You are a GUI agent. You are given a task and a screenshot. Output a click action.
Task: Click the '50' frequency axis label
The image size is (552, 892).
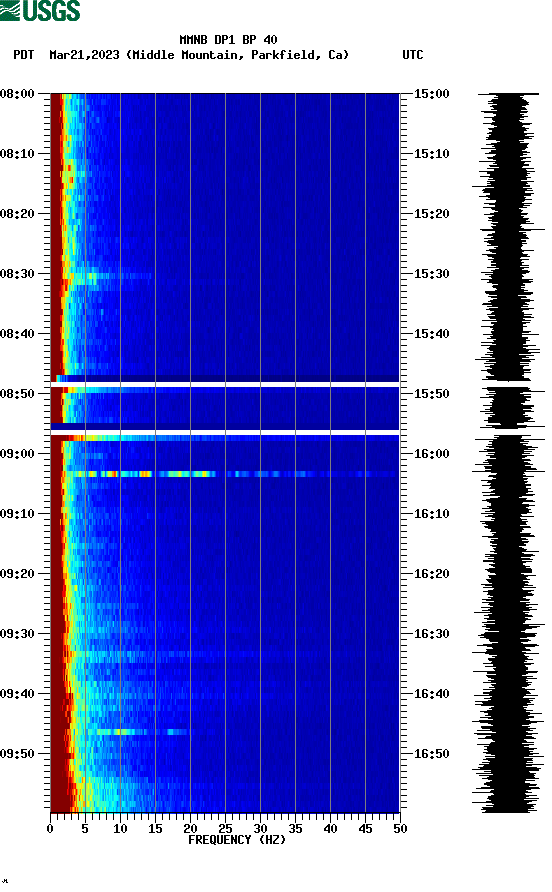[400, 828]
